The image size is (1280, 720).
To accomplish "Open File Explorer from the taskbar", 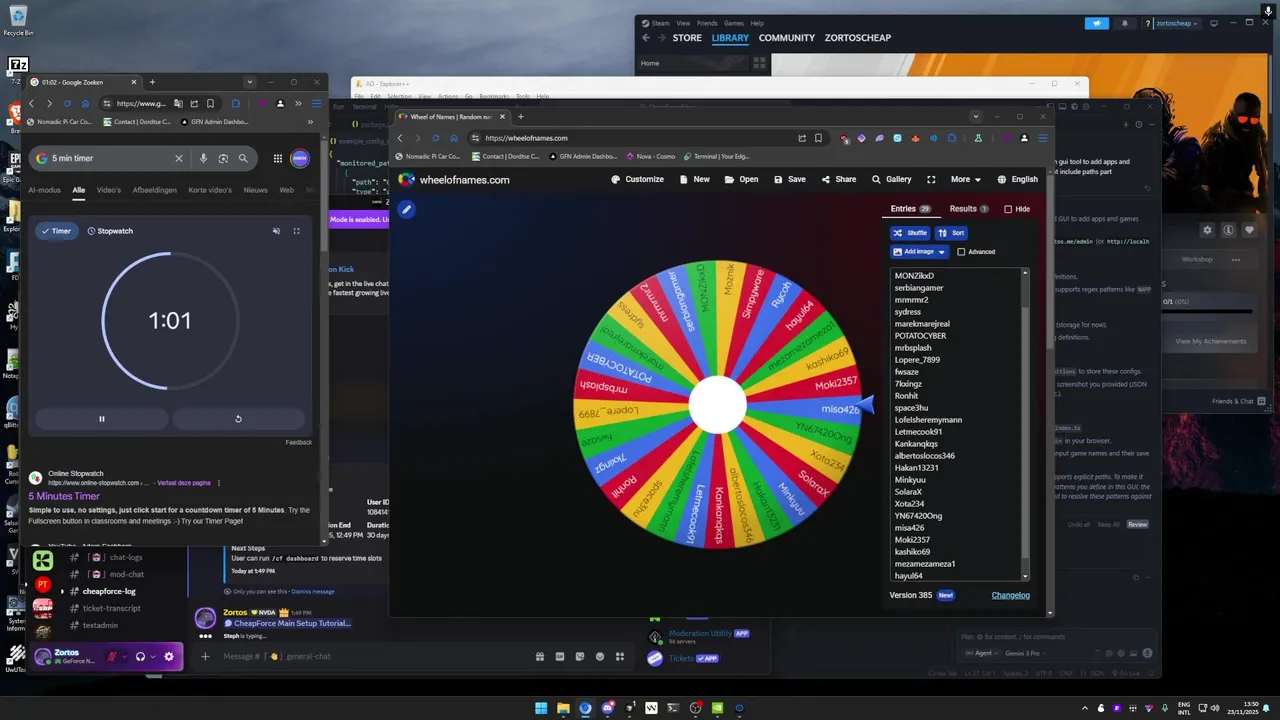I will pyautogui.click(x=563, y=708).
